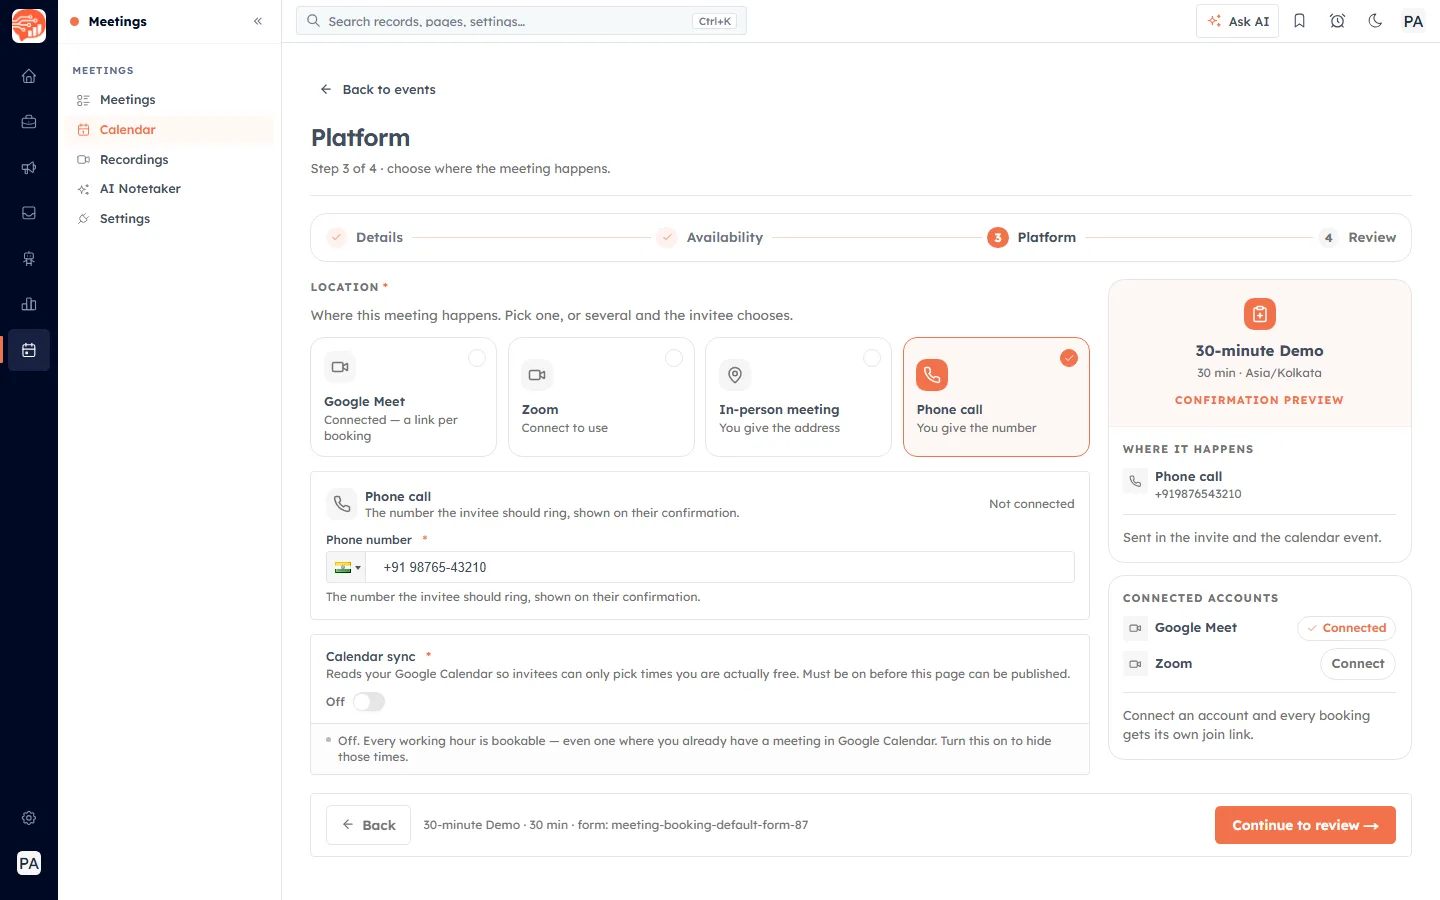Turn on the Calendar sync switch
Screen dimensions: 1440x900
[x=369, y=702]
